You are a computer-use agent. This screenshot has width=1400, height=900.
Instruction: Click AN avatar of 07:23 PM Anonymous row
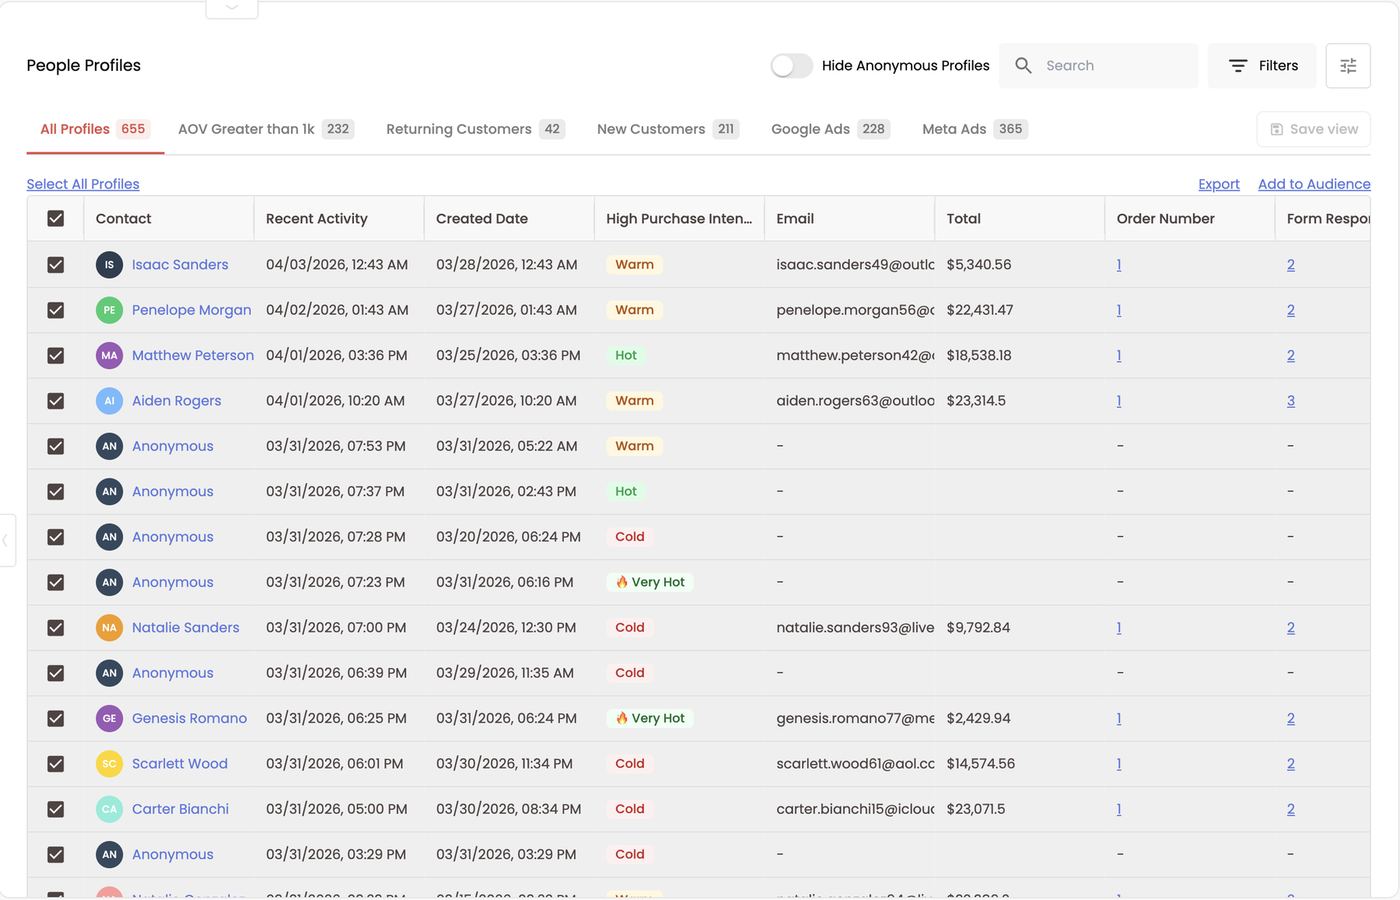109,582
